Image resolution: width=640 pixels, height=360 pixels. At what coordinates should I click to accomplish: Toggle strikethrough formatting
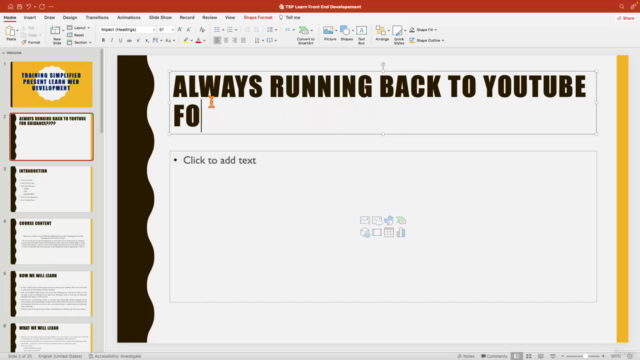click(129, 40)
